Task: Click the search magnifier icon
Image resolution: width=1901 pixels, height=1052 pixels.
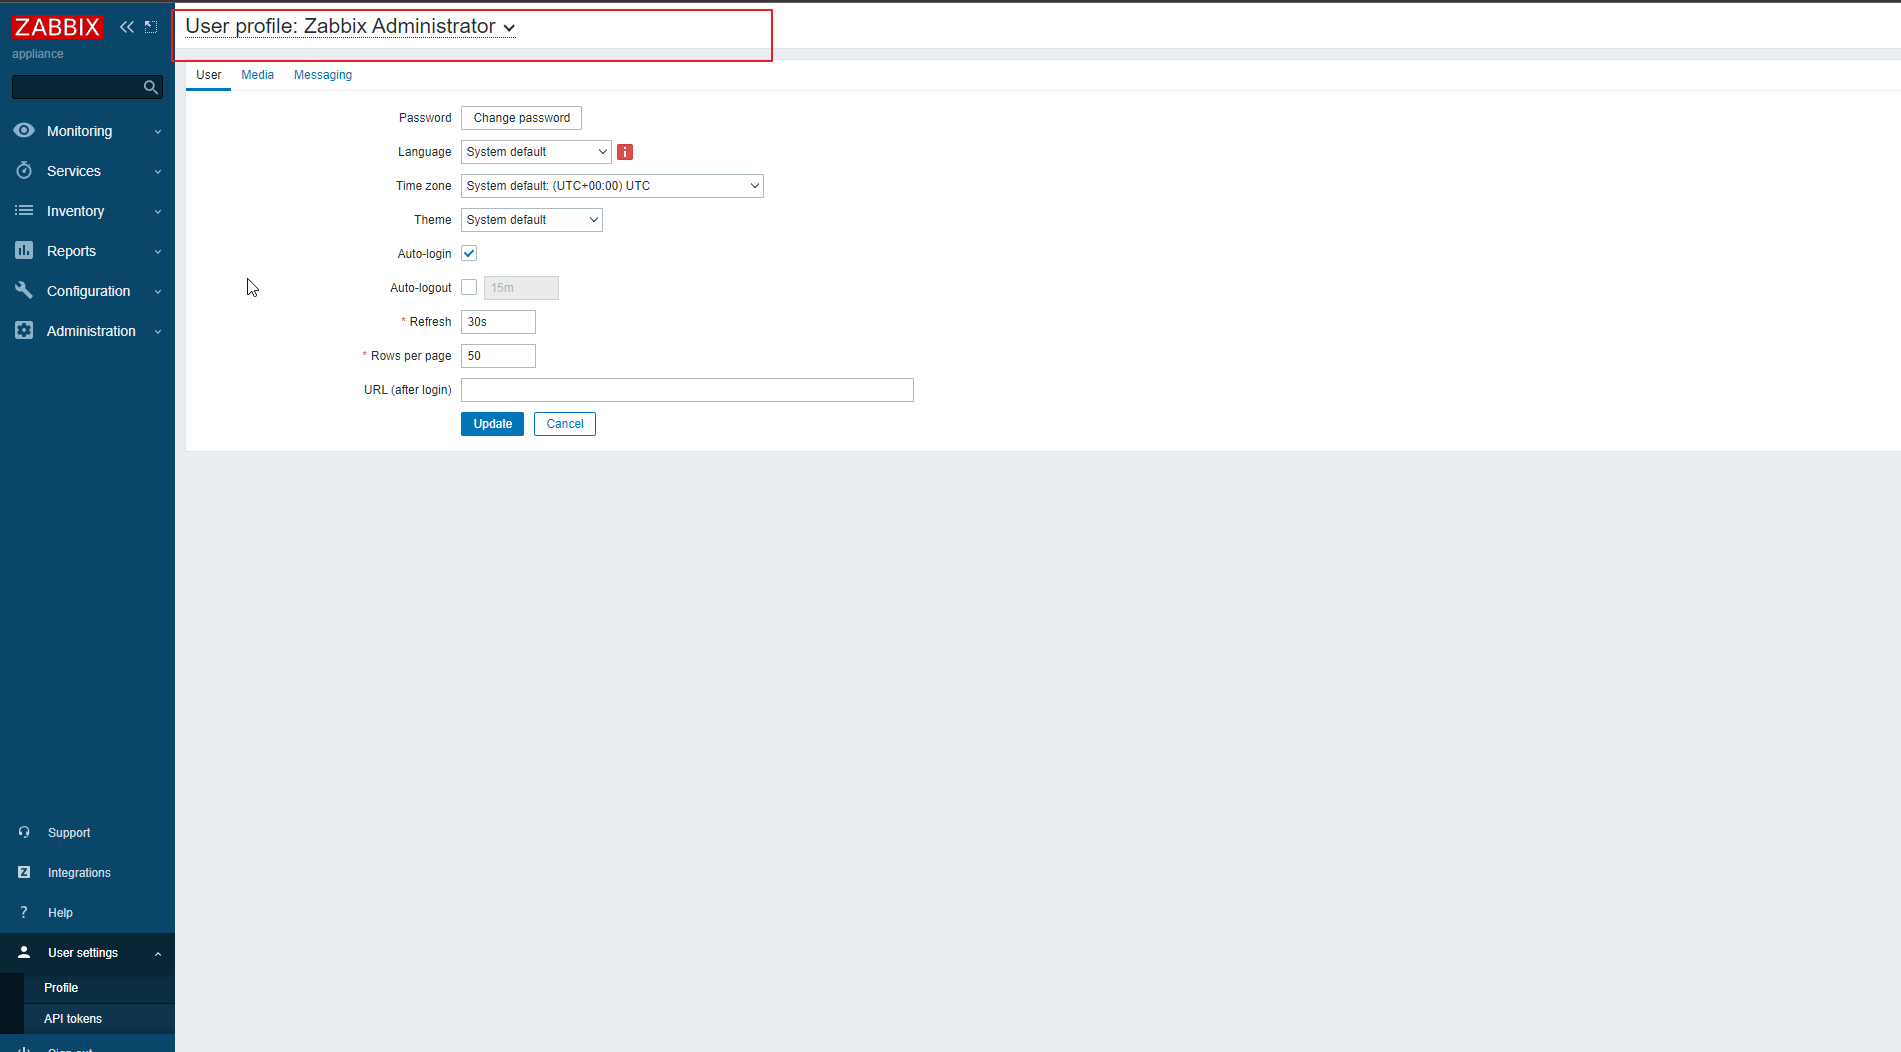Action: (151, 88)
